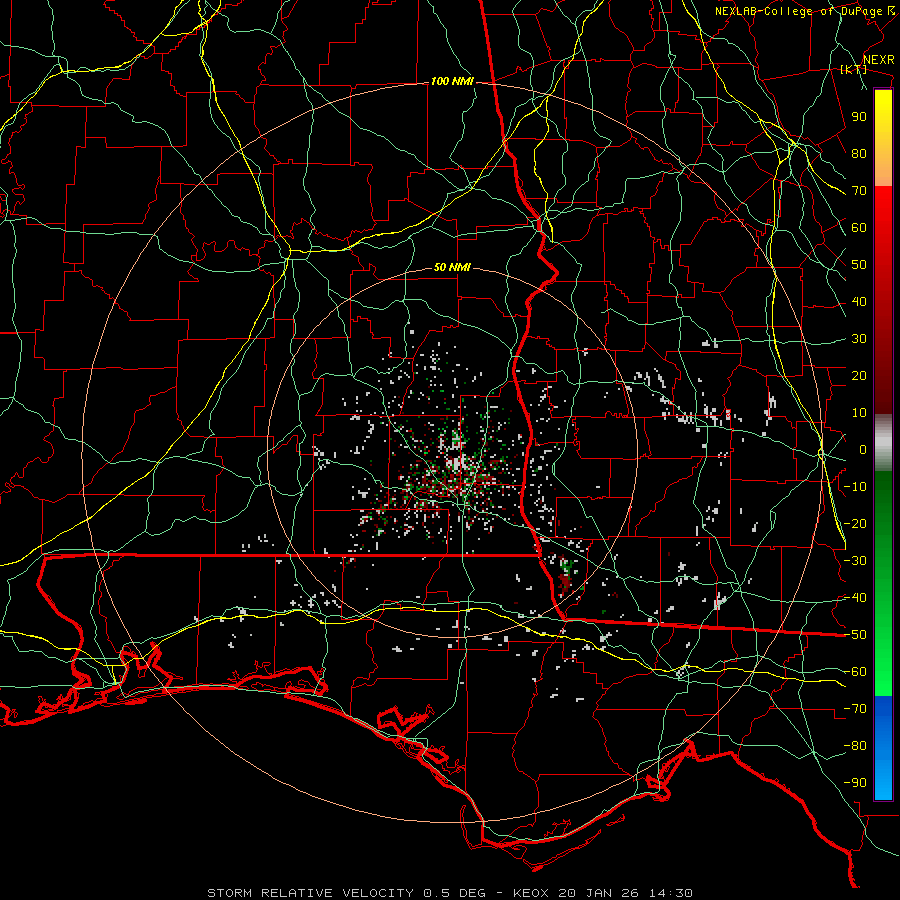The width and height of the screenshot is (900, 900).
Task: Click the "NEXR" label in the corner
Action: click(878, 60)
